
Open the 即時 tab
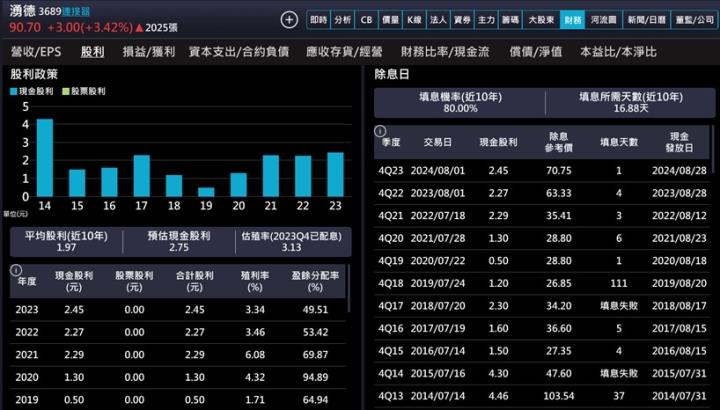pos(319,20)
